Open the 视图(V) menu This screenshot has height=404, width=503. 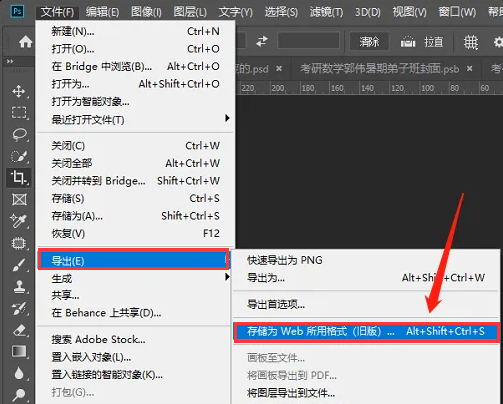click(x=409, y=12)
